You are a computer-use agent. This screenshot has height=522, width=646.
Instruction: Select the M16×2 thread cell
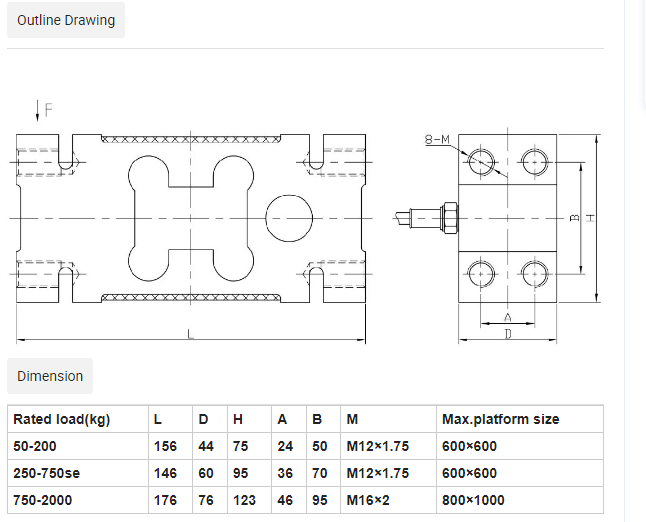pos(367,500)
